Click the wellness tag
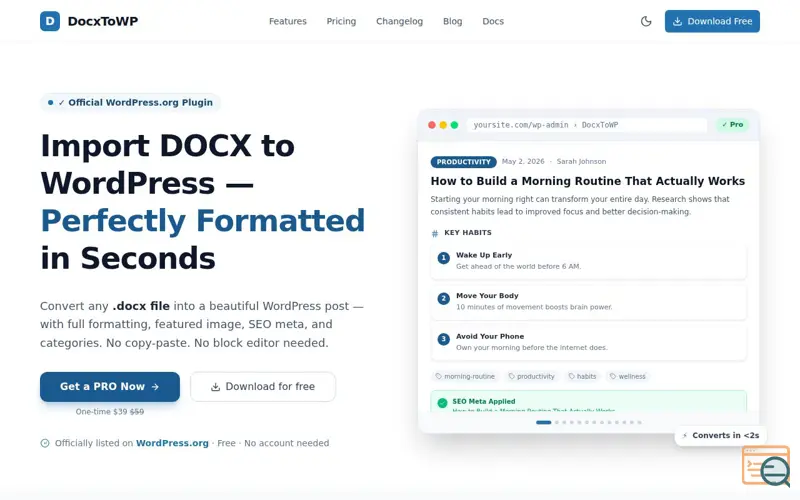The height and width of the screenshot is (500, 800). [x=627, y=377]
